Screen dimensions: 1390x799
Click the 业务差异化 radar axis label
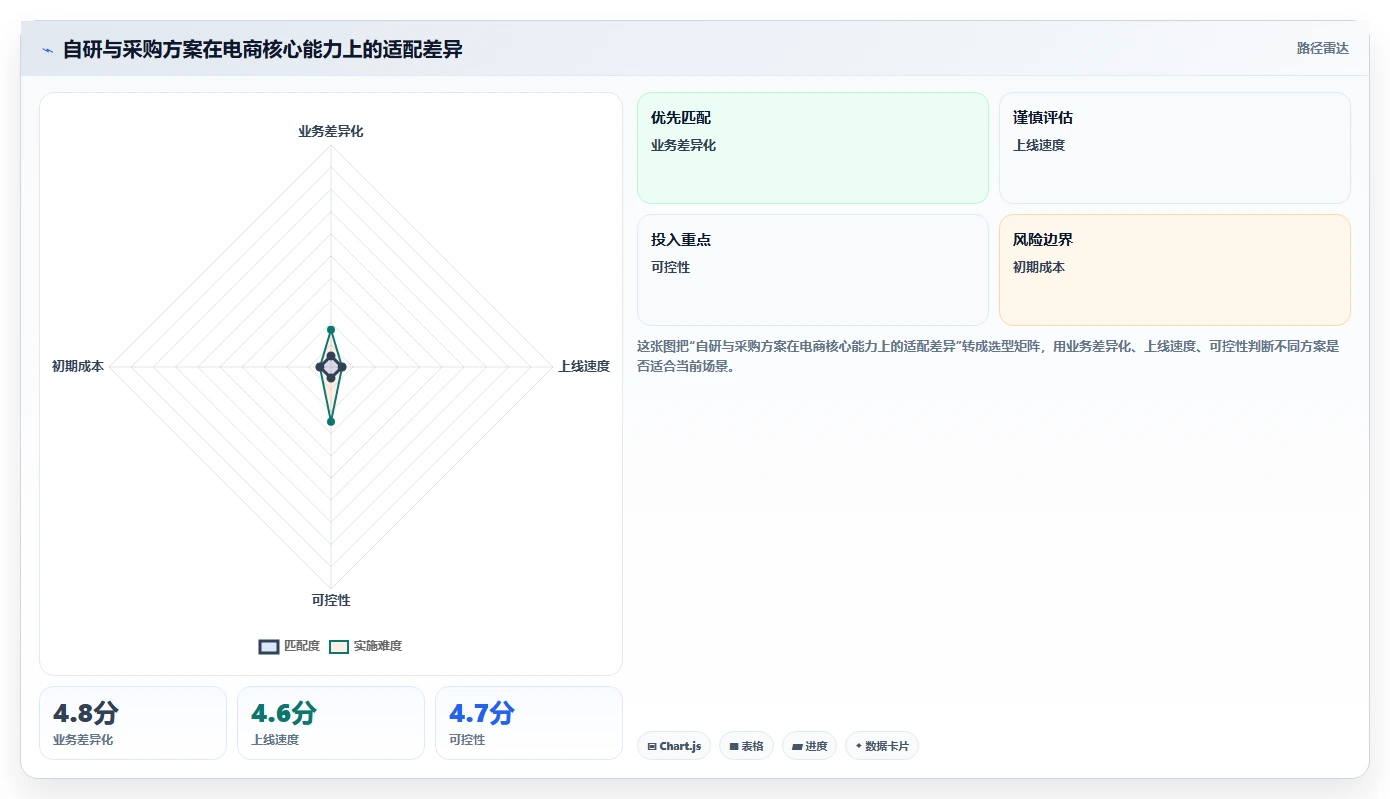(x=331, y=131)
